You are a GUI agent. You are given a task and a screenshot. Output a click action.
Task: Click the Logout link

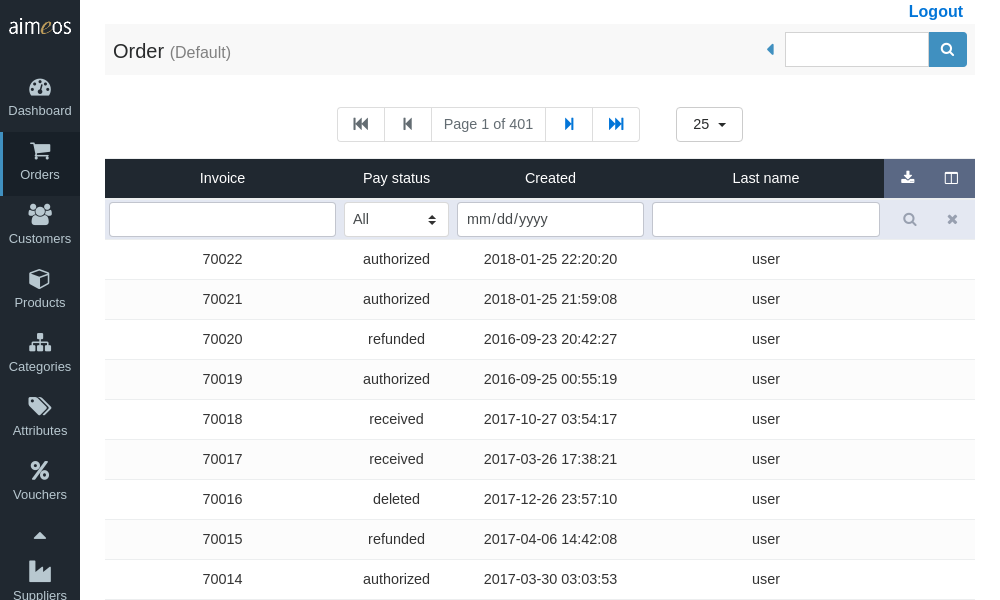click(936, 11)
